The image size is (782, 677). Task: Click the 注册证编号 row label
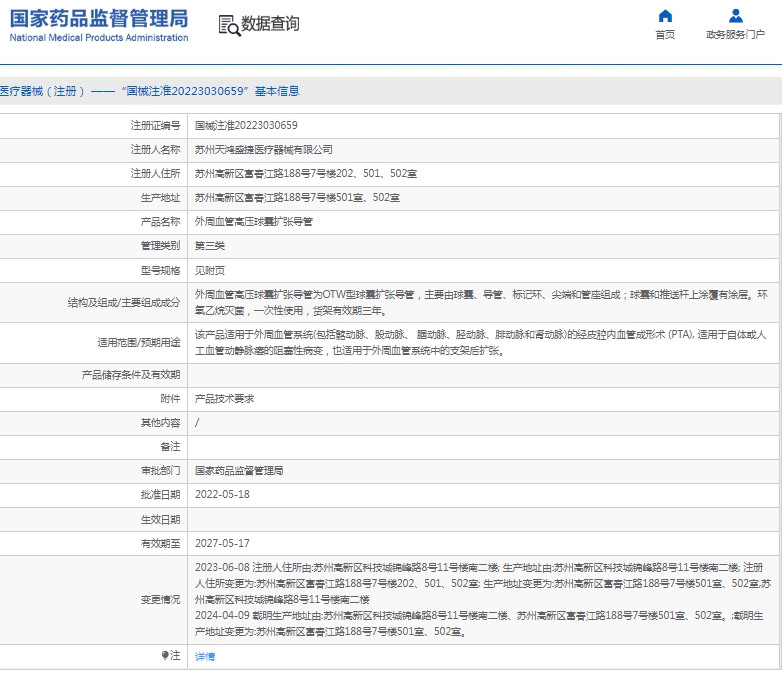click(x=155, y=125)
